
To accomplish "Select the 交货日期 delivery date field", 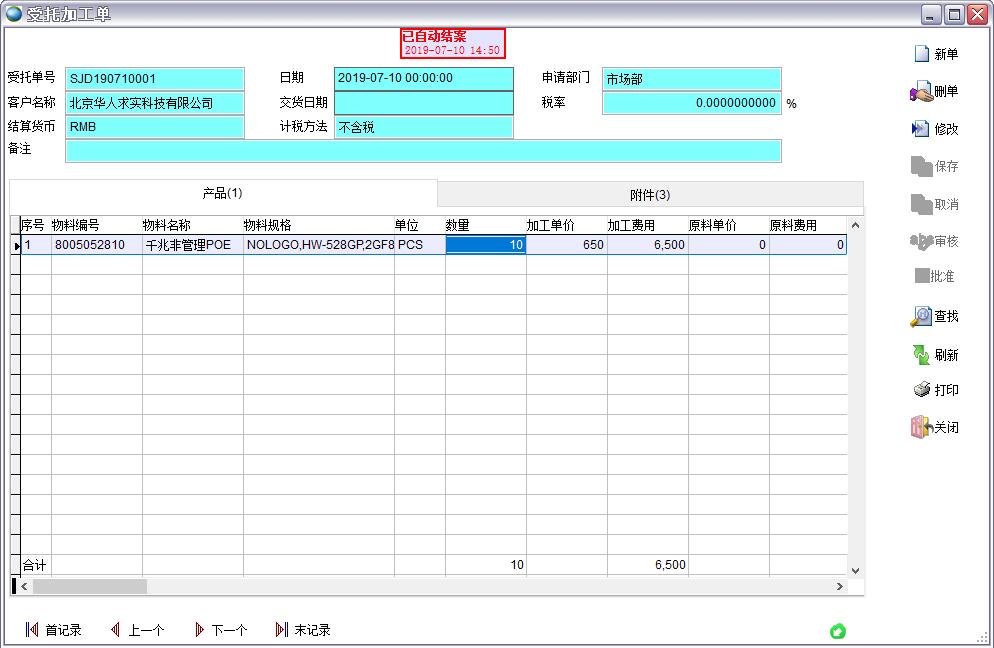I will coord(423,103).
